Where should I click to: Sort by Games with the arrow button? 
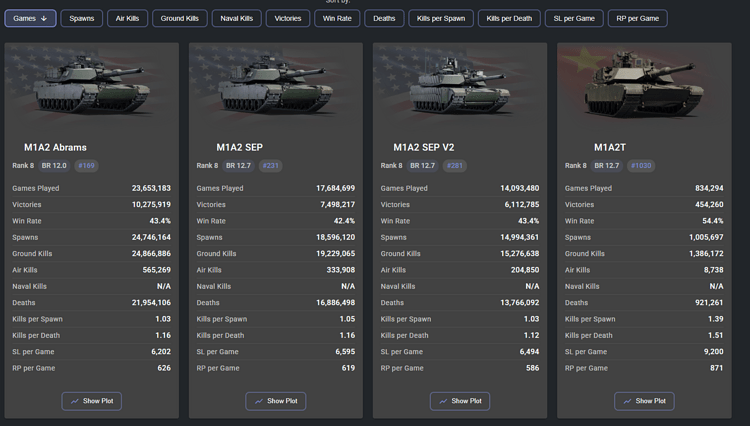[30, 18]
